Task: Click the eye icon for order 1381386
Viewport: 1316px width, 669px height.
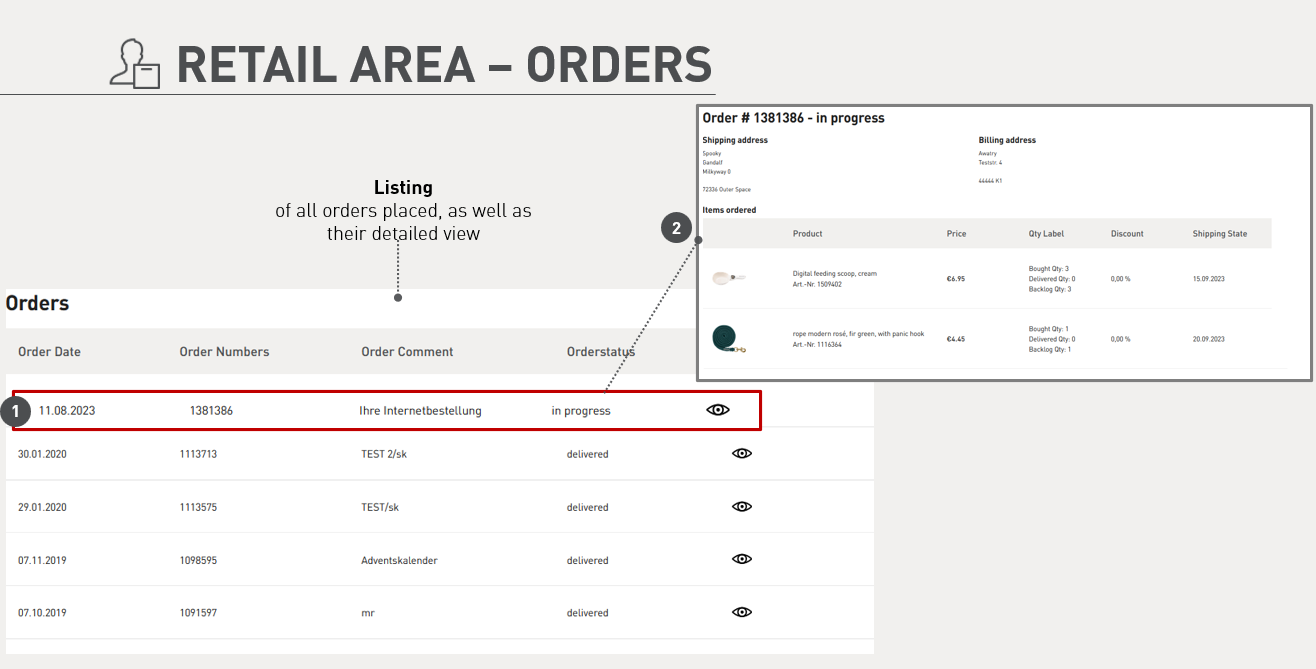Action: 718,410
